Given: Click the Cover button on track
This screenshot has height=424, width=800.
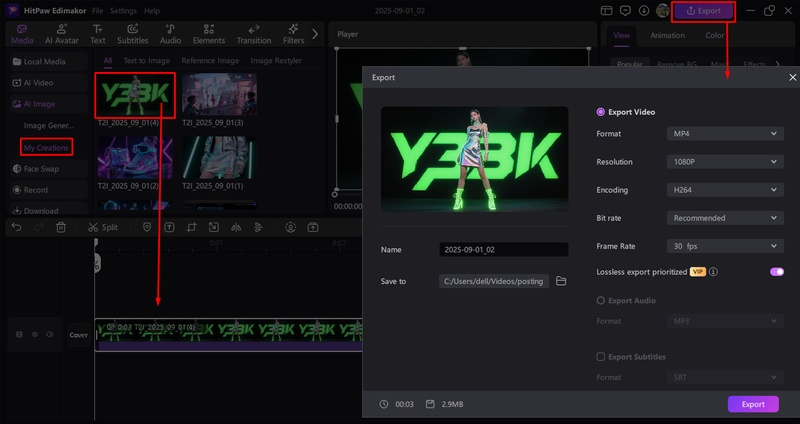Looking at the screenshot, I should click(x=79, y=335).
